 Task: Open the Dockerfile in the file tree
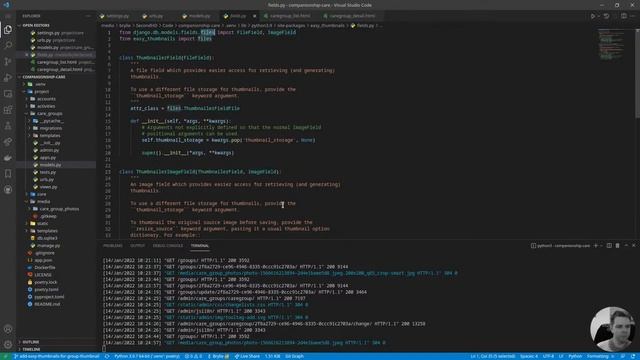tap(45, 268)
